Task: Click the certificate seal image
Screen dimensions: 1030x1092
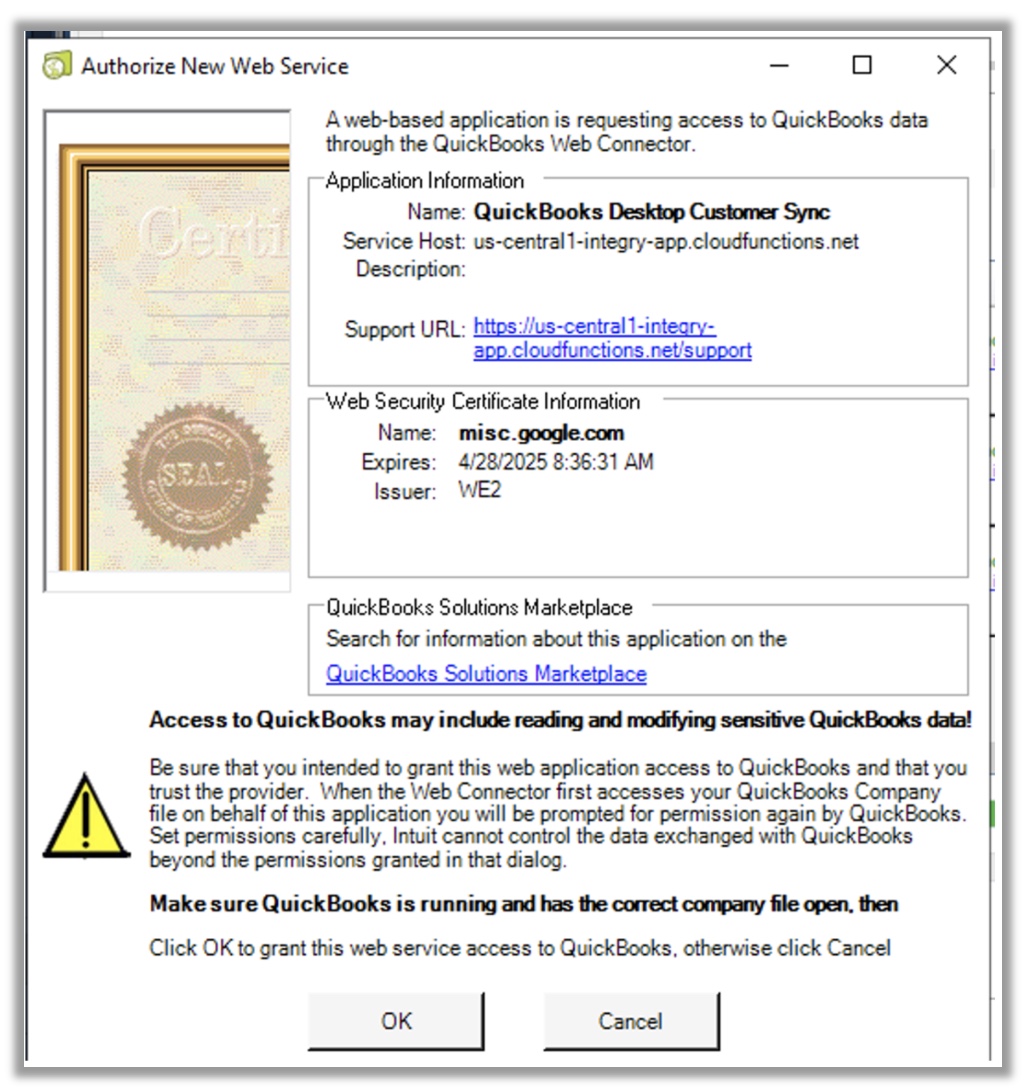Action: pyautogui.click(x=196, y=476)
